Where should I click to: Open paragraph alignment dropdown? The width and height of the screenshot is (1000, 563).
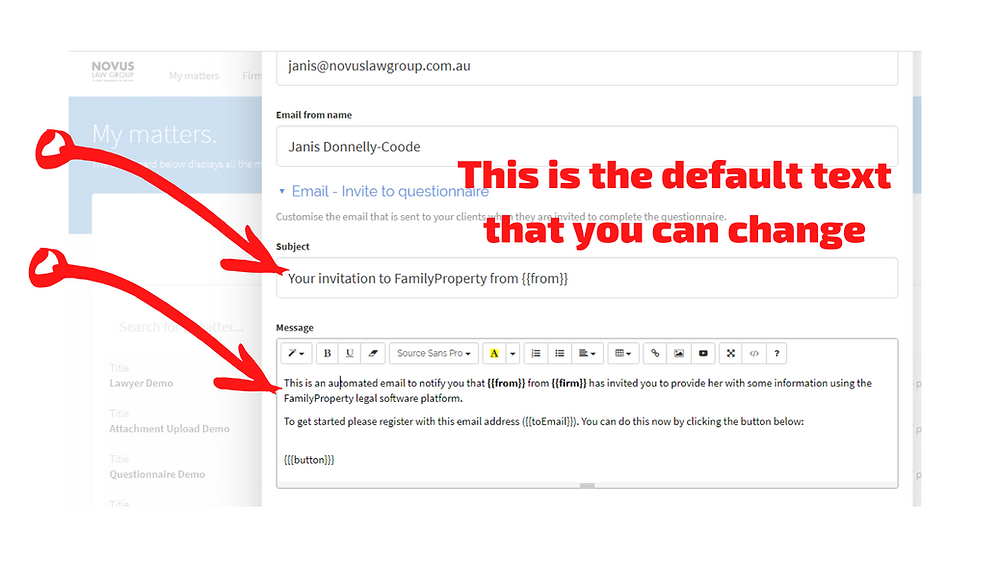pos(587,353)
